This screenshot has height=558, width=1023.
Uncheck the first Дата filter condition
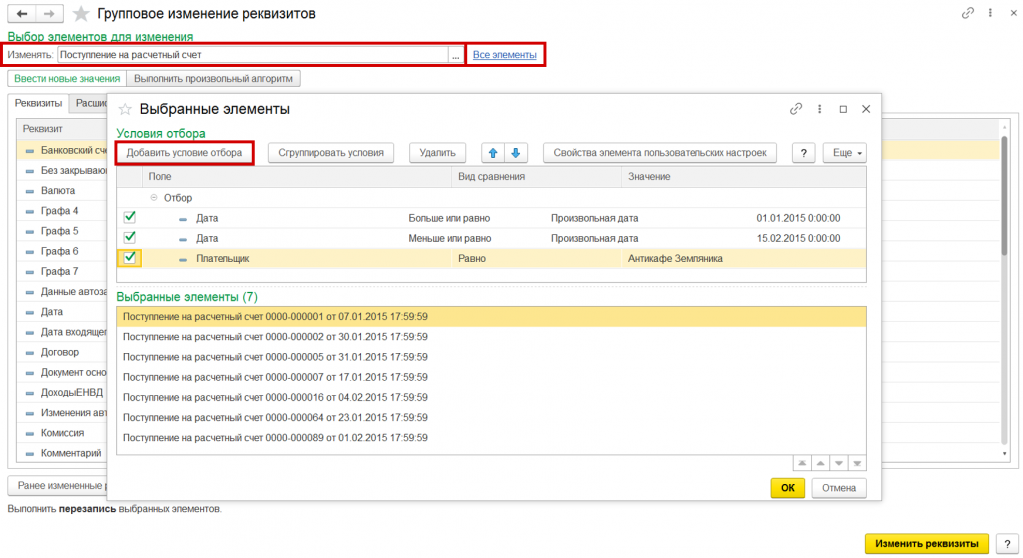tap(129, 217)
